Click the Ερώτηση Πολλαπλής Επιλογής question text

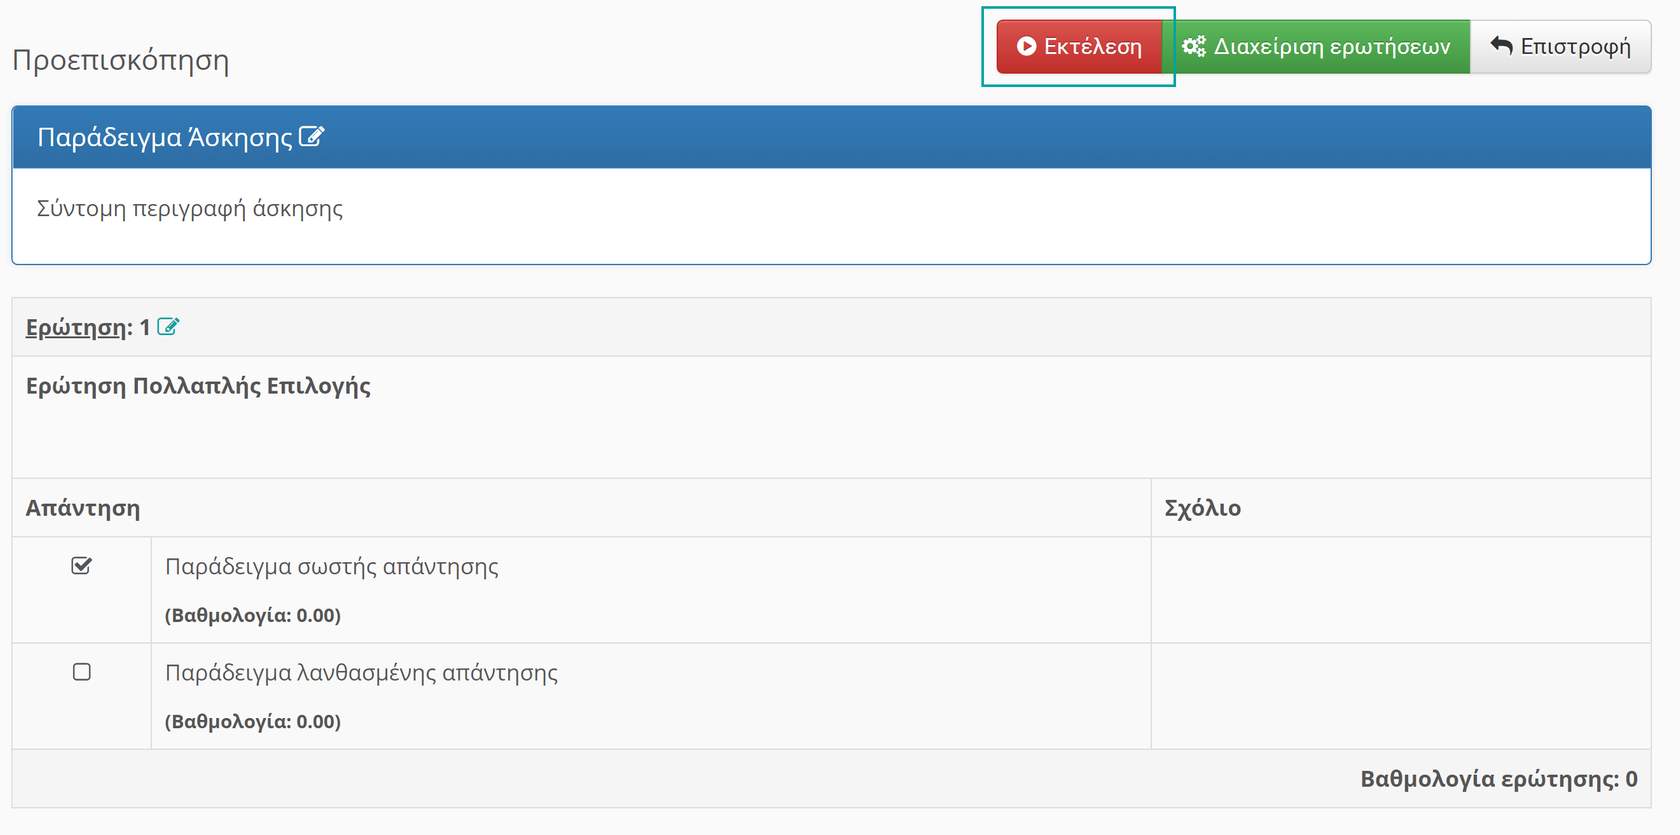coord(198,386)
